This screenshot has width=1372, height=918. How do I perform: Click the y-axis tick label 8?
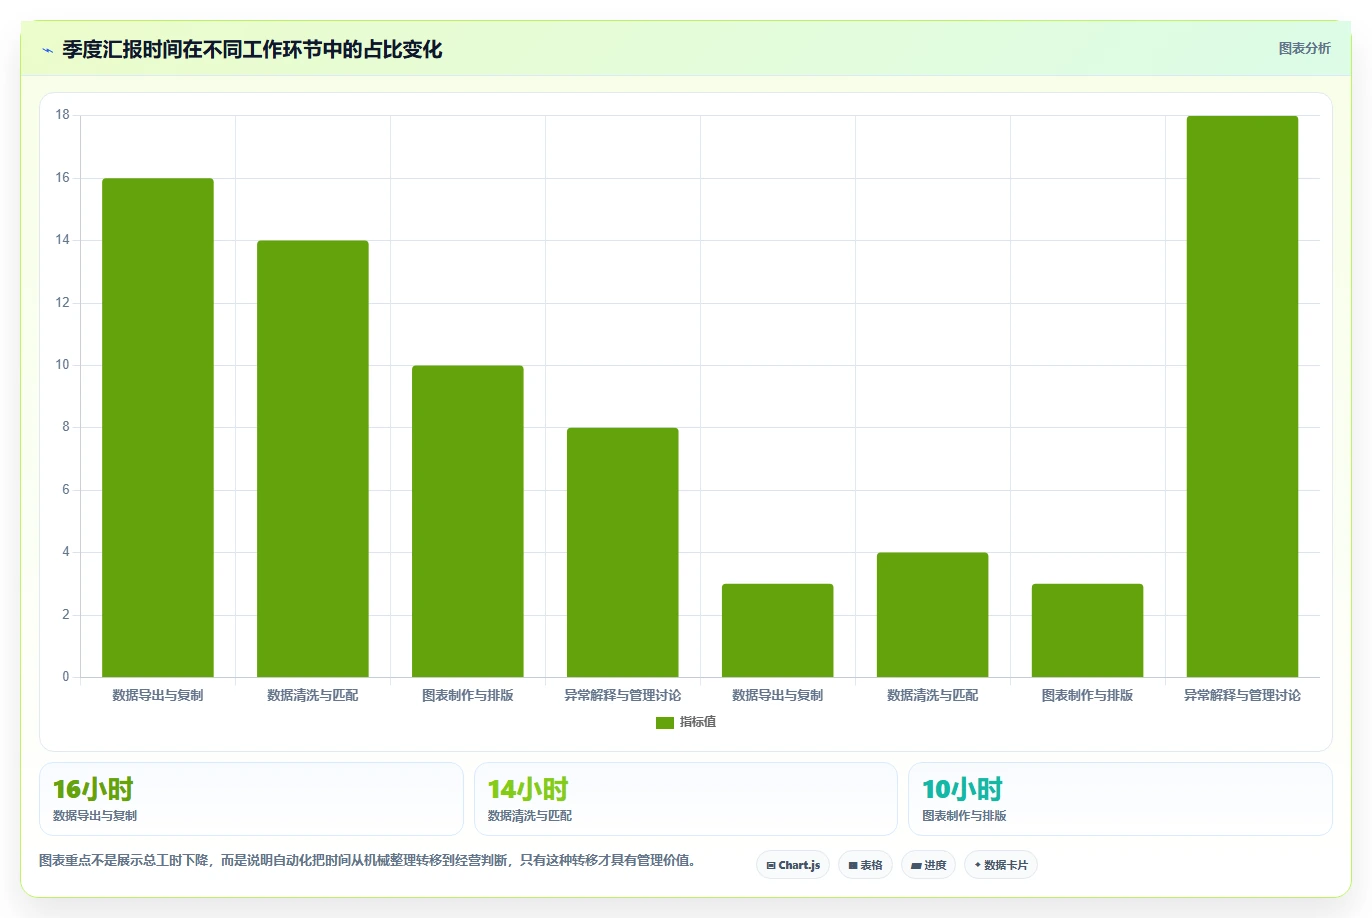pyautogui.click(x=66, y=427)
